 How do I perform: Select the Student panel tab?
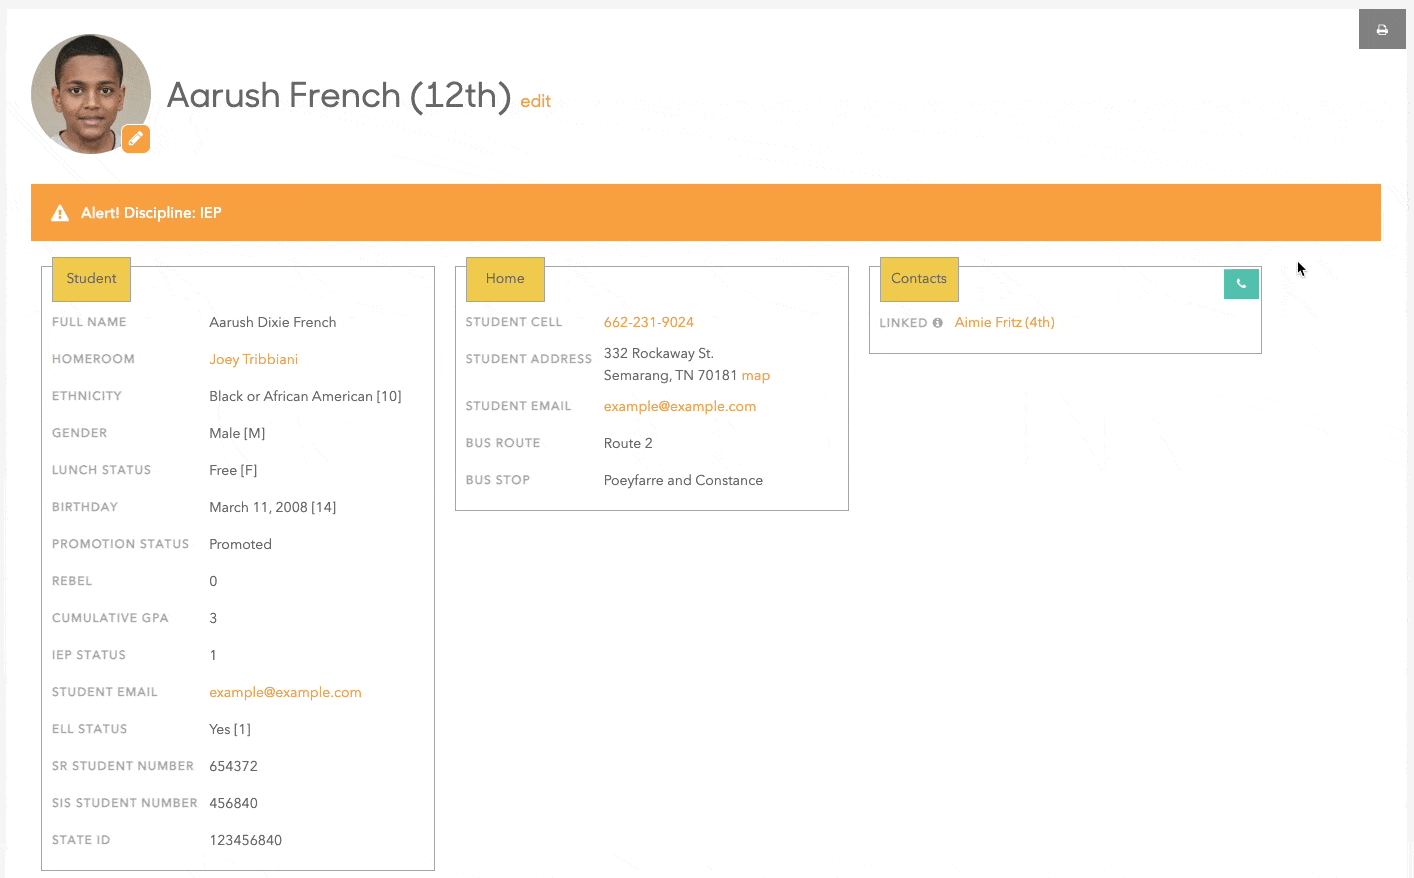point(91,279)
